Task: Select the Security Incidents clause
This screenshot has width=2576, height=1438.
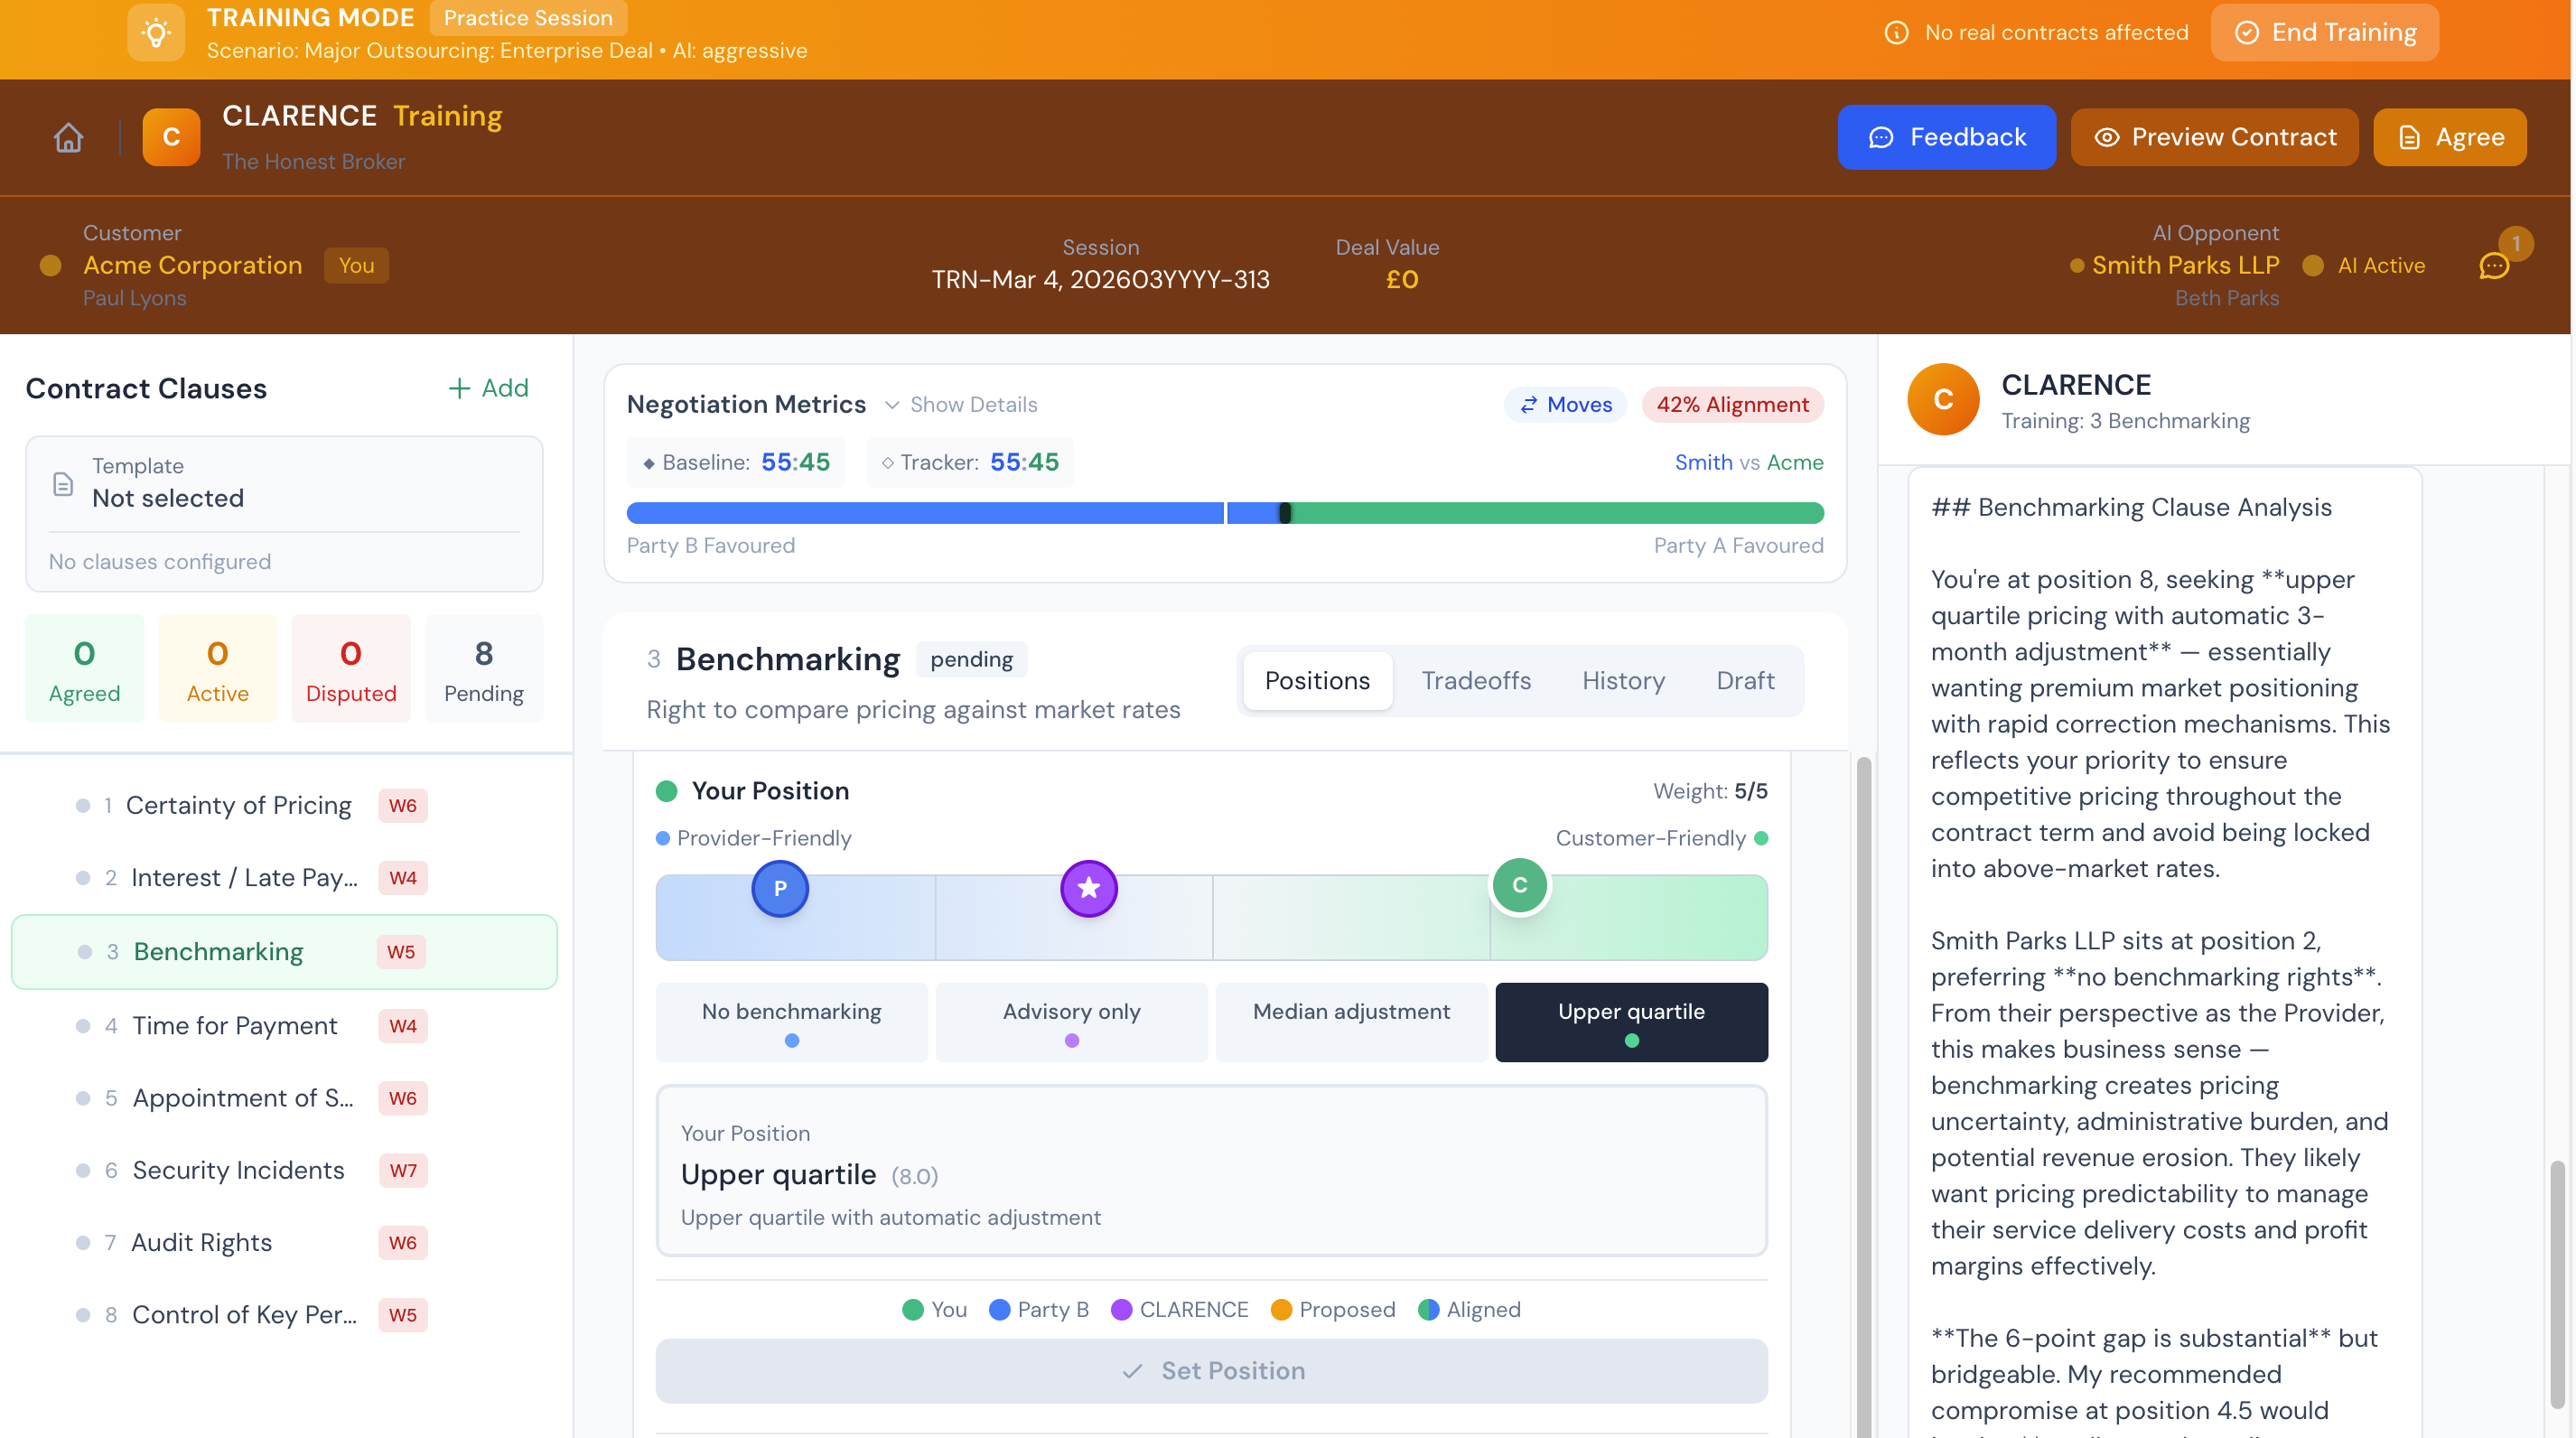Action: click(x=238, y=1169)
